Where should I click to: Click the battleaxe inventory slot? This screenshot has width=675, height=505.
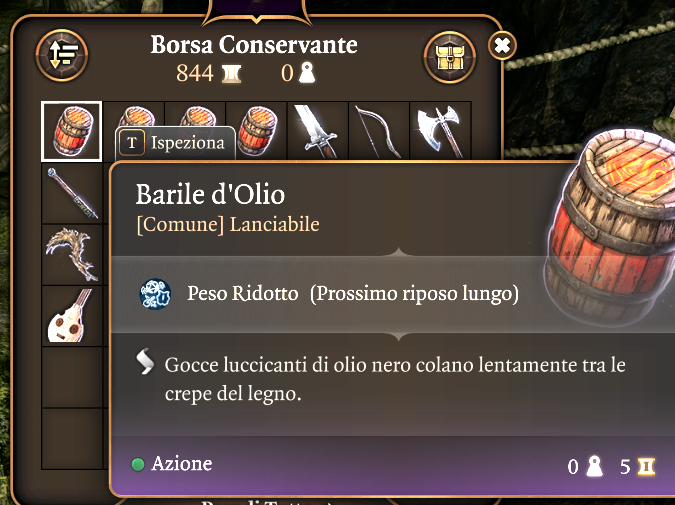(440, 131)
